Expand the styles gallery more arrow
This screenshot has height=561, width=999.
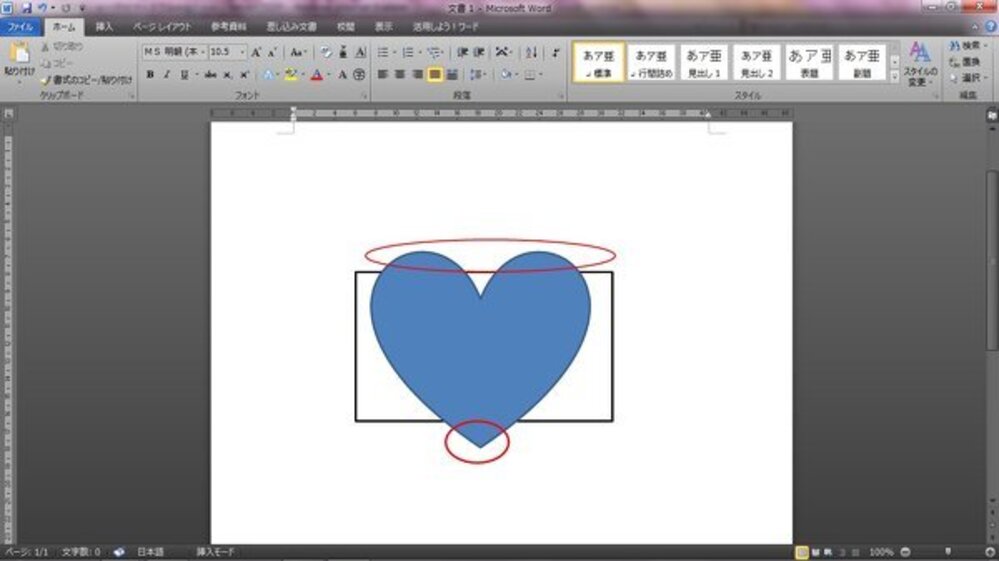[894, 76]
